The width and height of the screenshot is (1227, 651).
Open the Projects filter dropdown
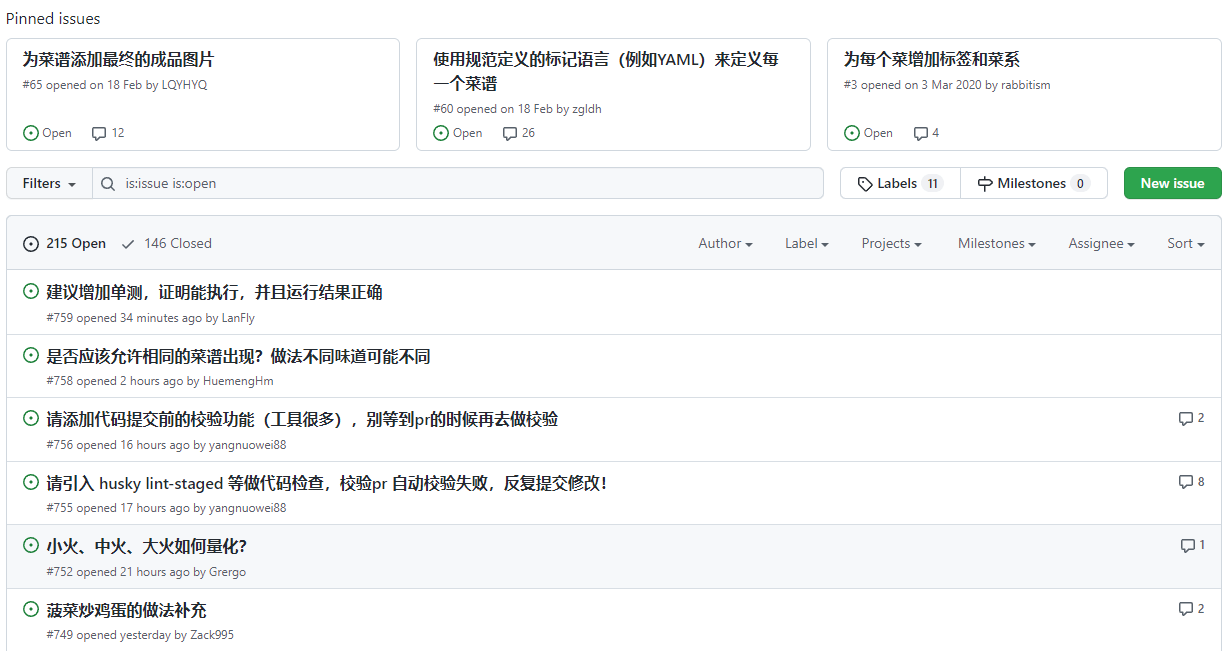[890, 243]
